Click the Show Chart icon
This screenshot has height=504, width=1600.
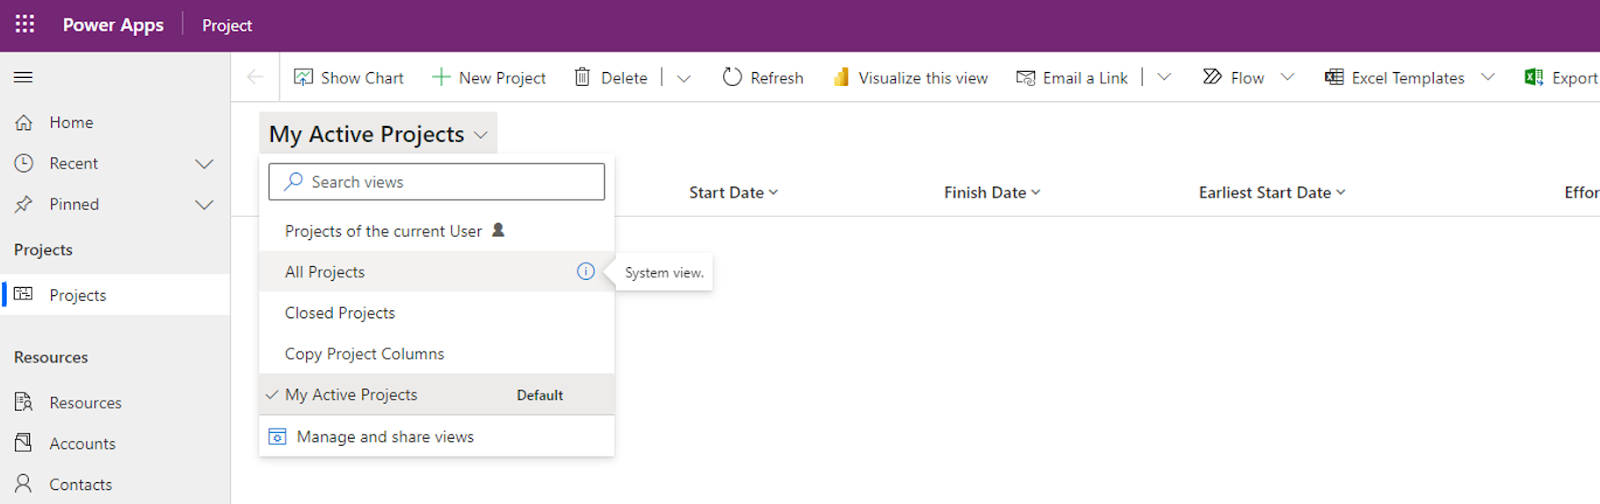303,77
